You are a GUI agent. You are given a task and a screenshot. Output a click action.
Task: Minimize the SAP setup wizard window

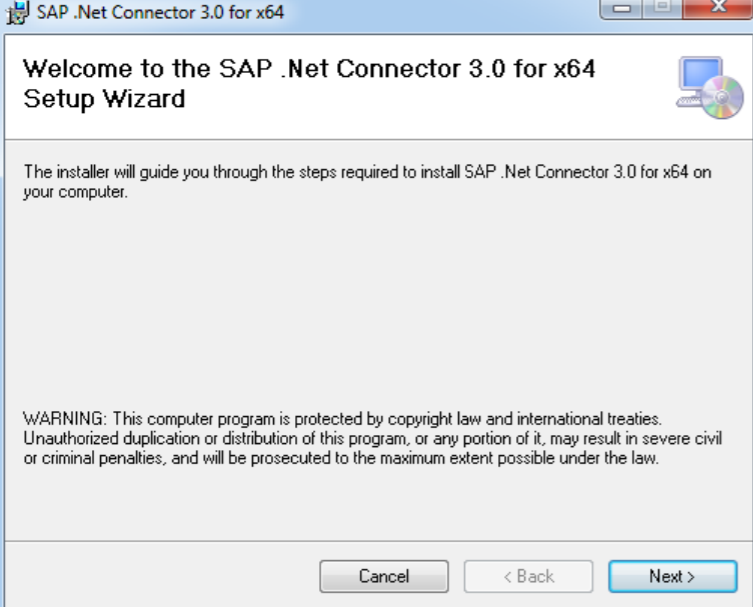click(x=622, y=8)
